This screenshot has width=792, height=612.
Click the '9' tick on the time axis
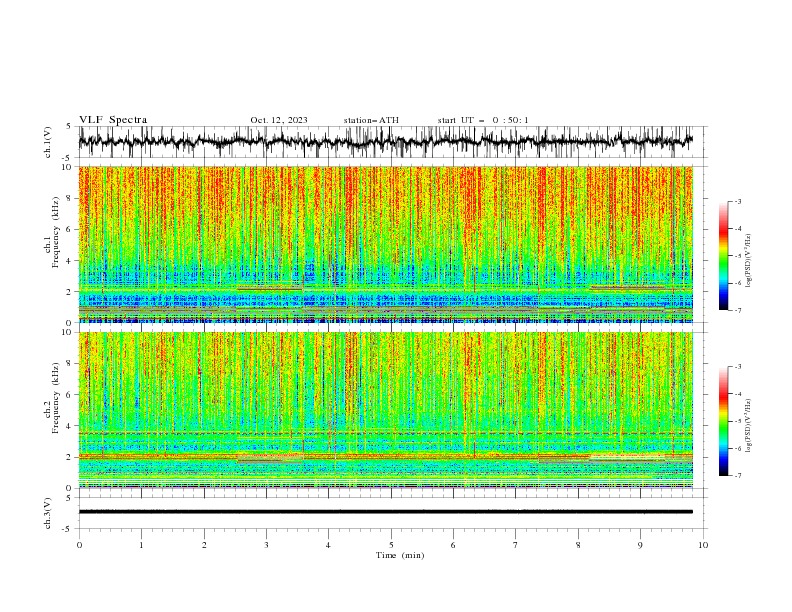coord(640,545)
